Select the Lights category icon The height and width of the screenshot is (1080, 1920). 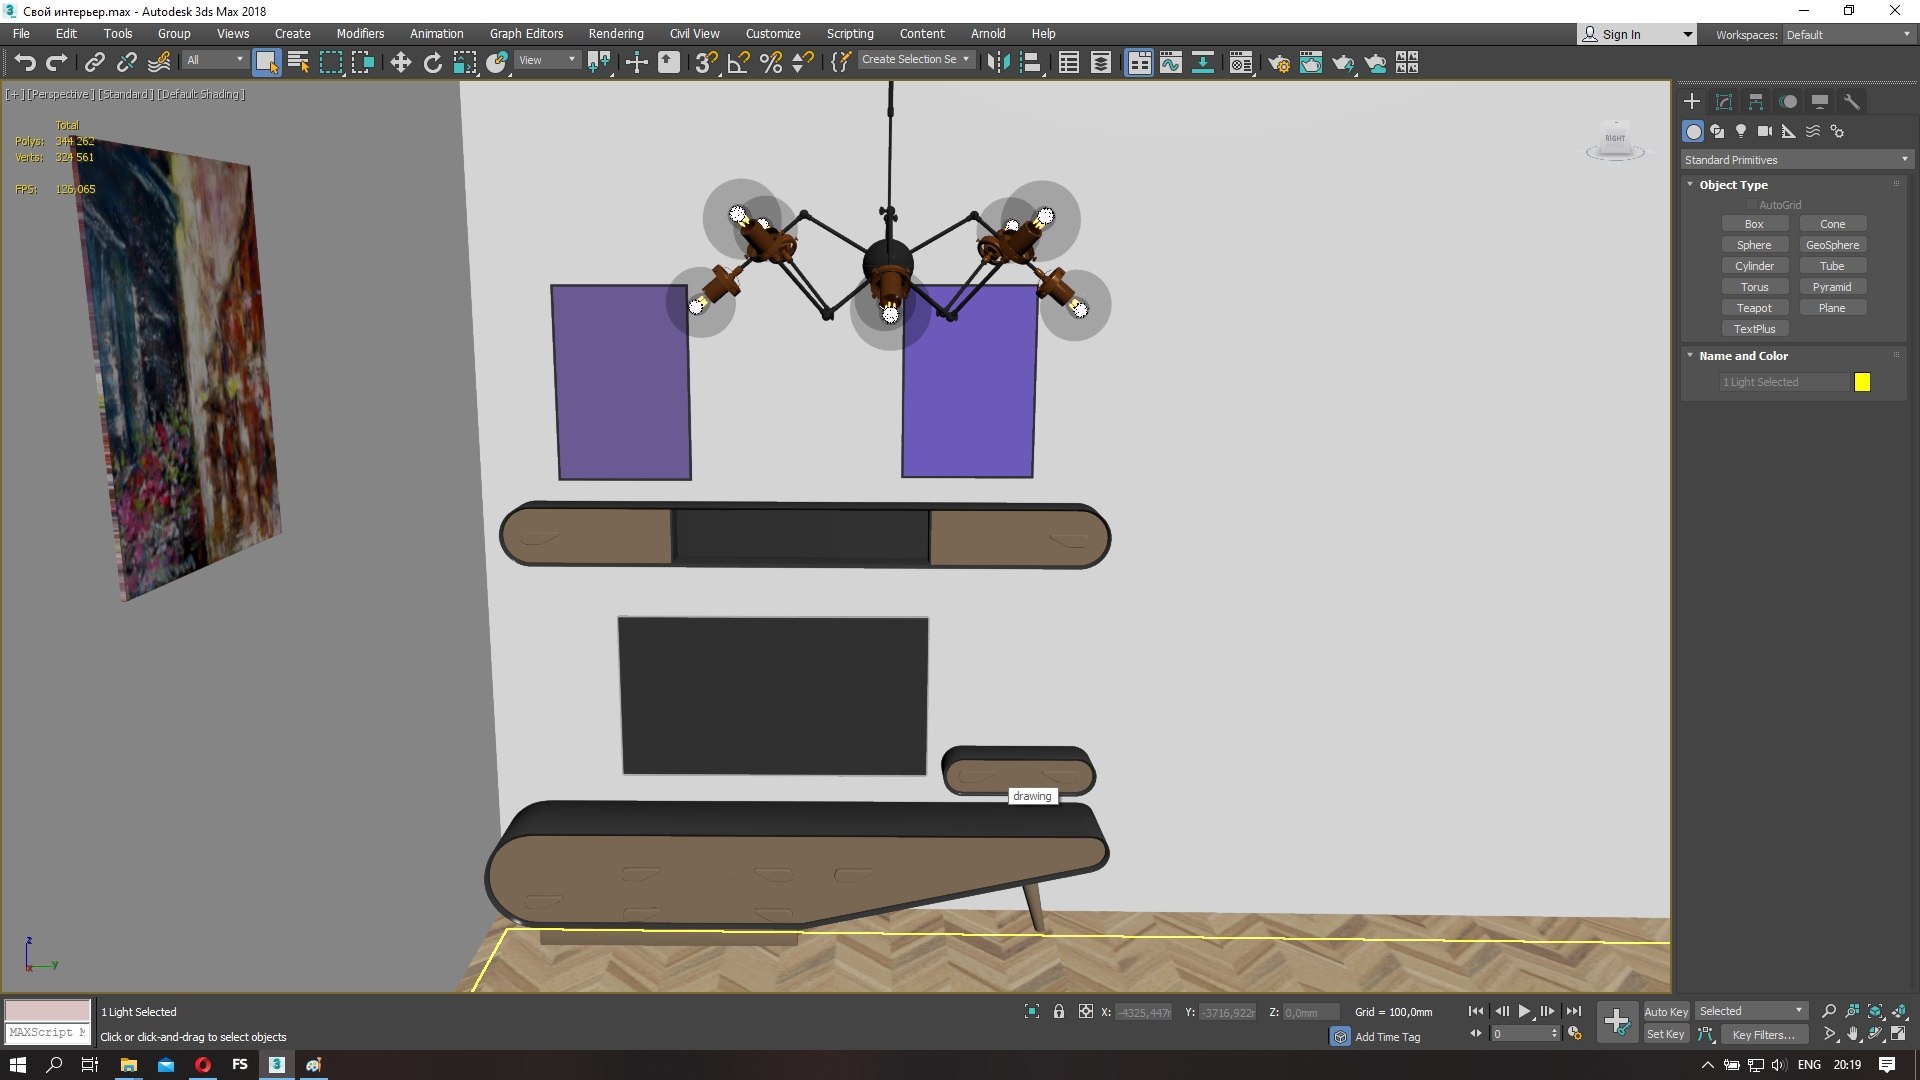1741,131
